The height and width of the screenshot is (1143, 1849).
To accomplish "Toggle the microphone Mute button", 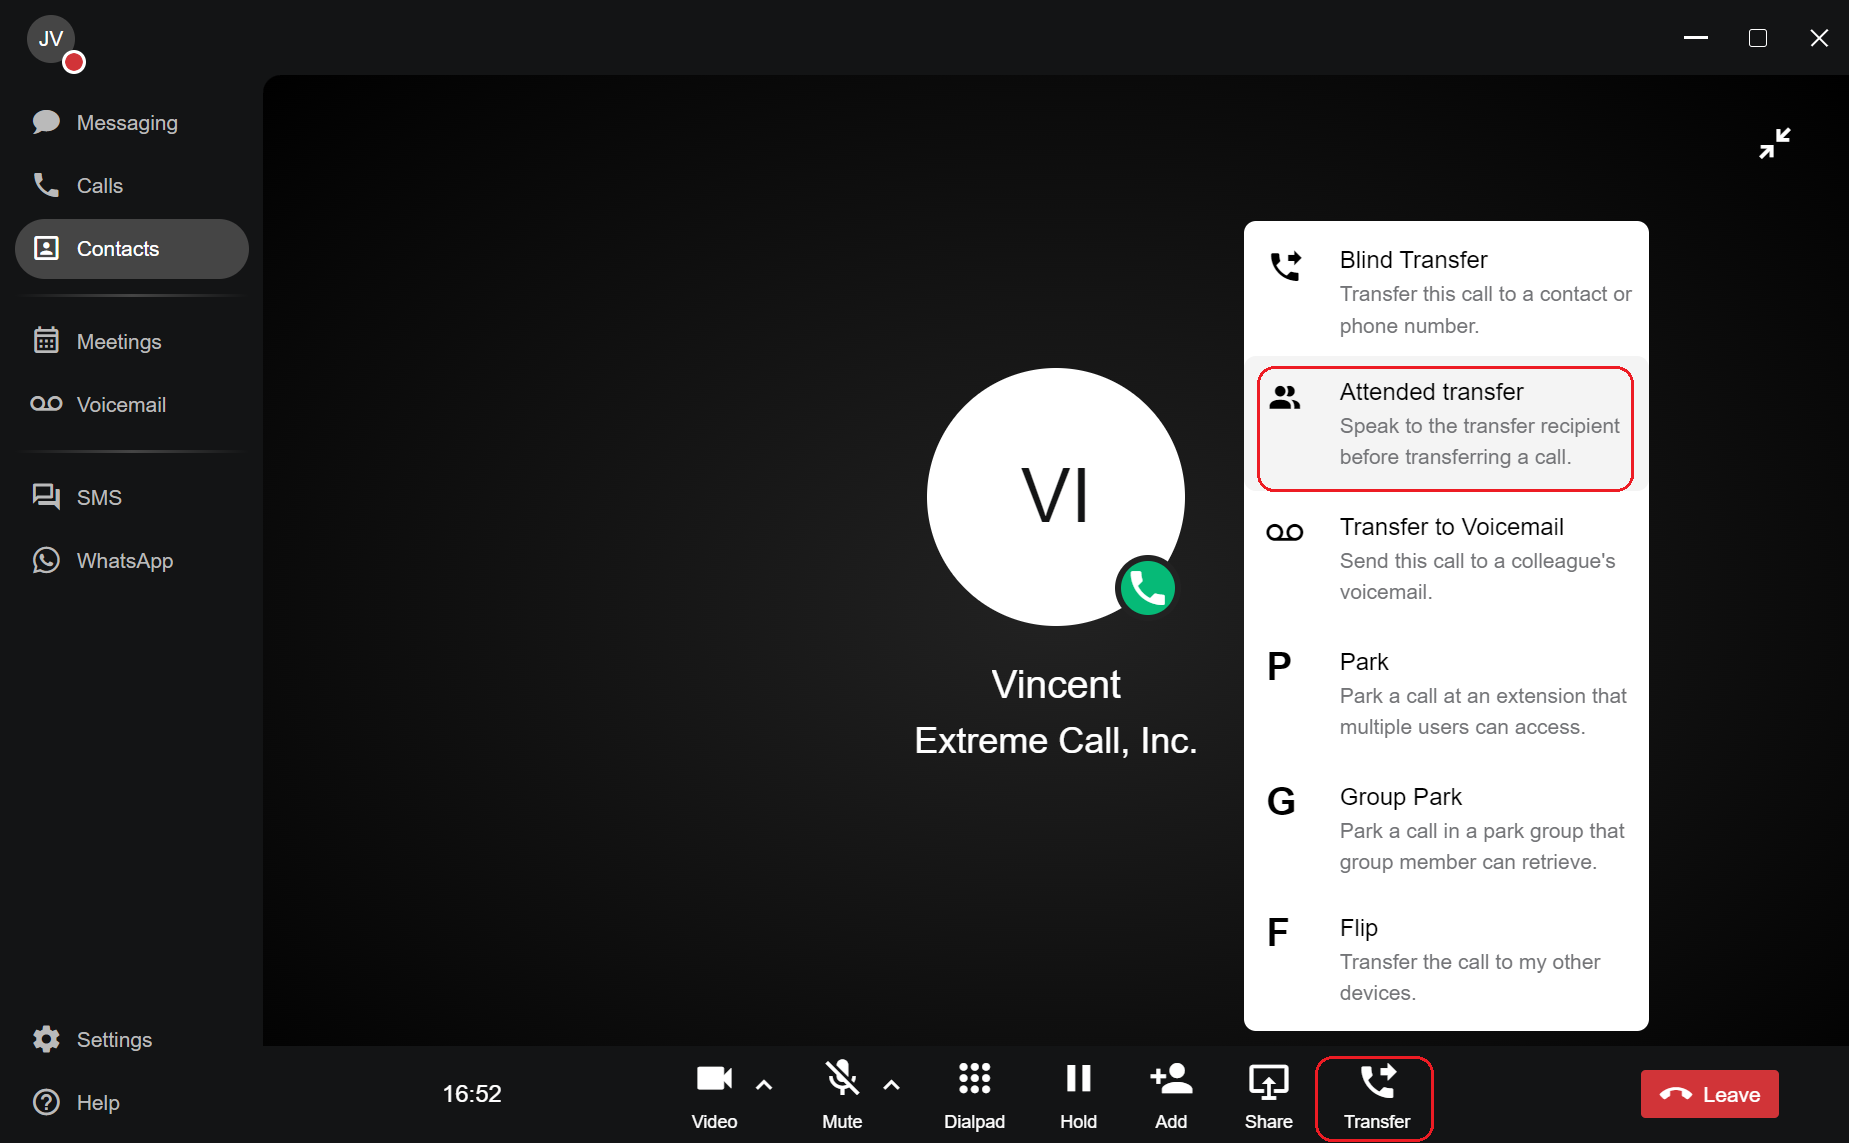I will (x=841, y=1095).
